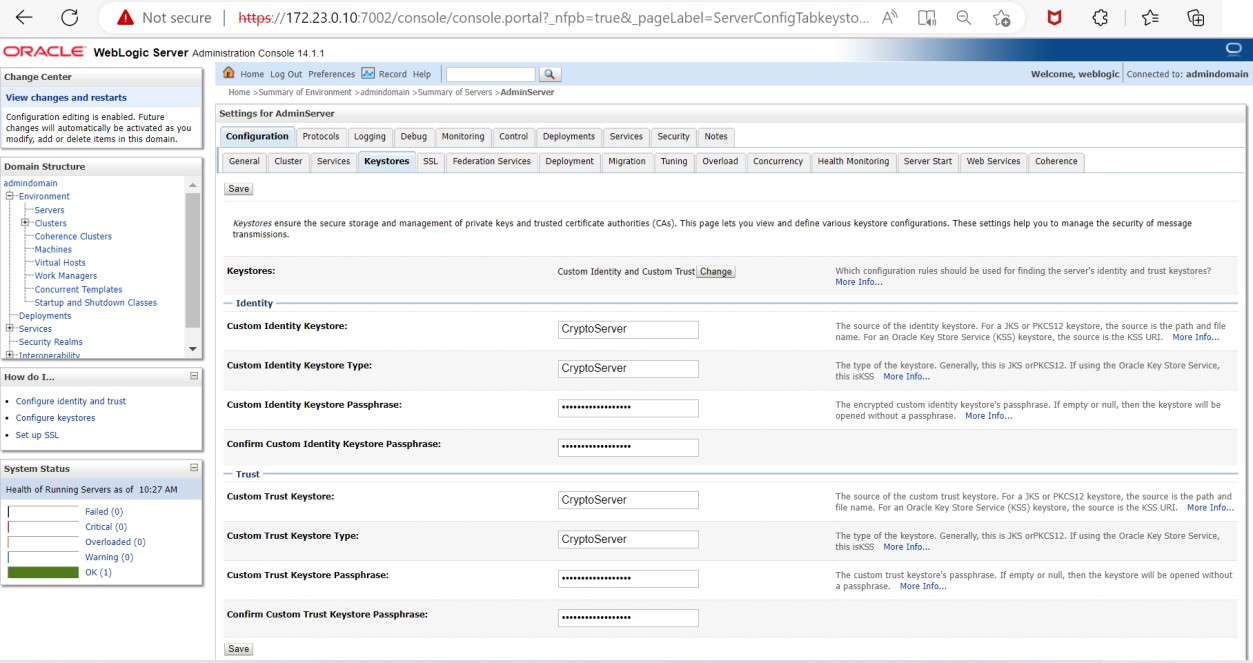The width and height of the screenshot is (1253, 663).
Task: Click the Record icon in console toolbar
Action: pyautogui.click(x=368, y=73)
